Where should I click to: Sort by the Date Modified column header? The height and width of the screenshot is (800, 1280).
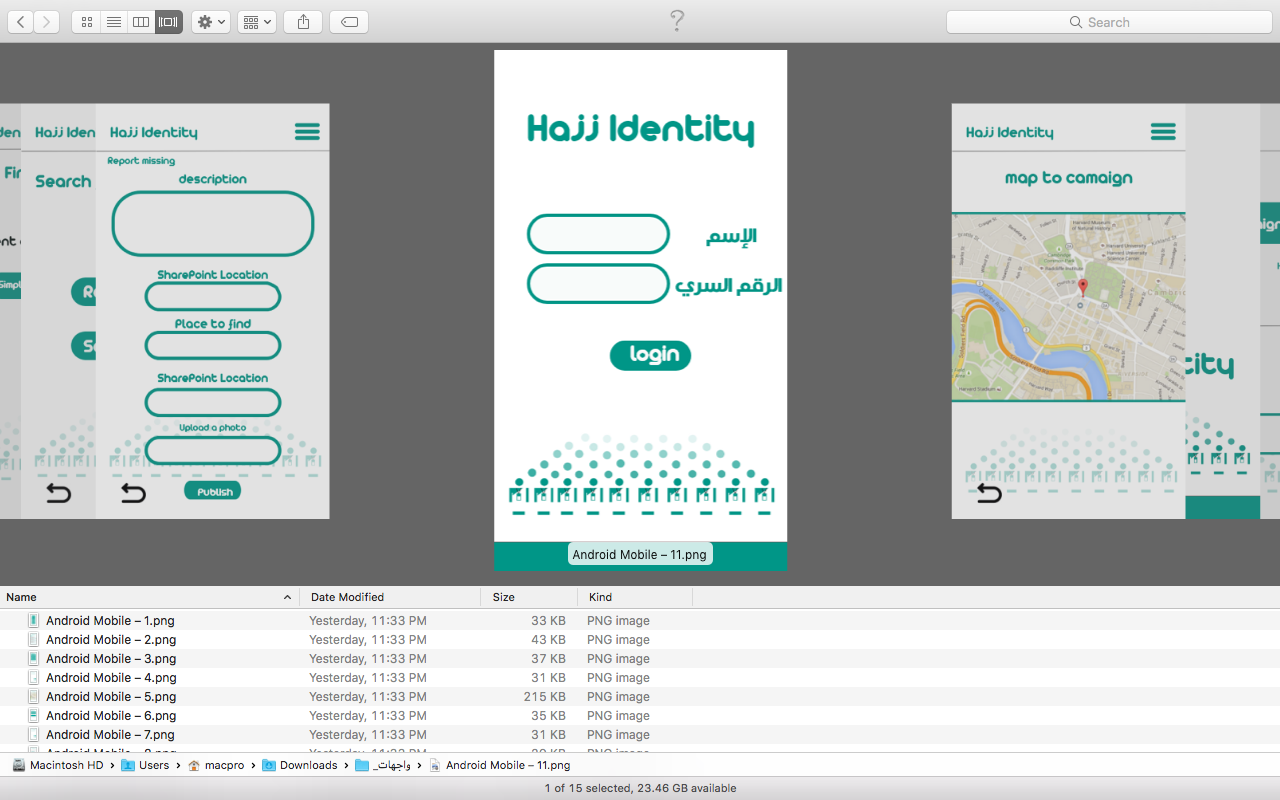click(390, 597)
